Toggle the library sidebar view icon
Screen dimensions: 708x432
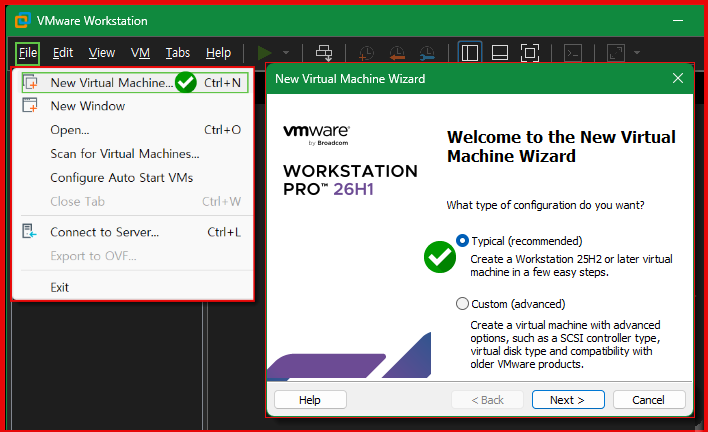470,53
